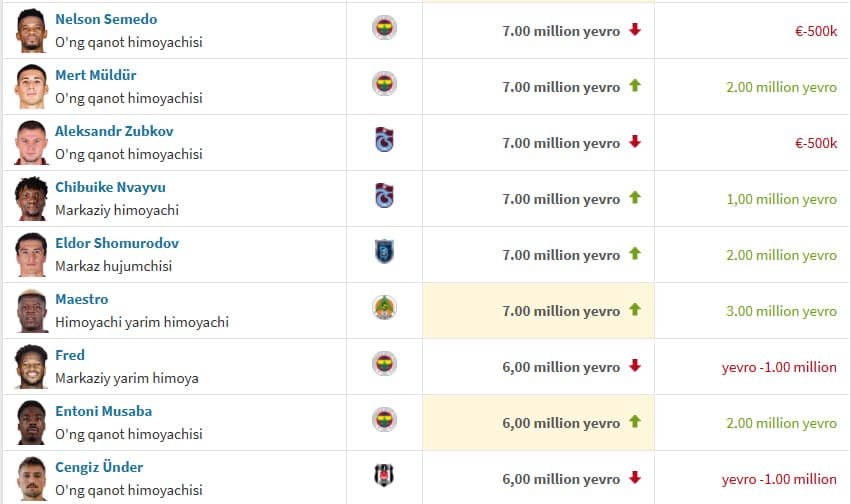Click Mert Müldür's portrait photo
This screenshot has height=504, width=851.
tap(31, 86)
